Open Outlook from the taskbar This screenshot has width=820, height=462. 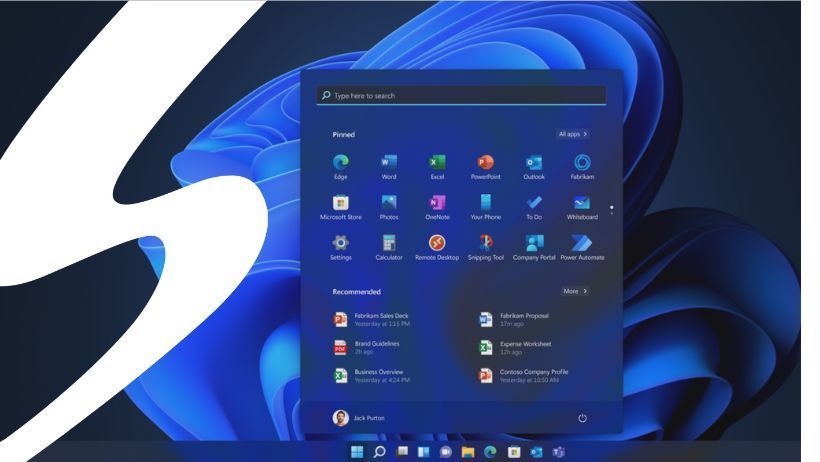pos(536,452)
